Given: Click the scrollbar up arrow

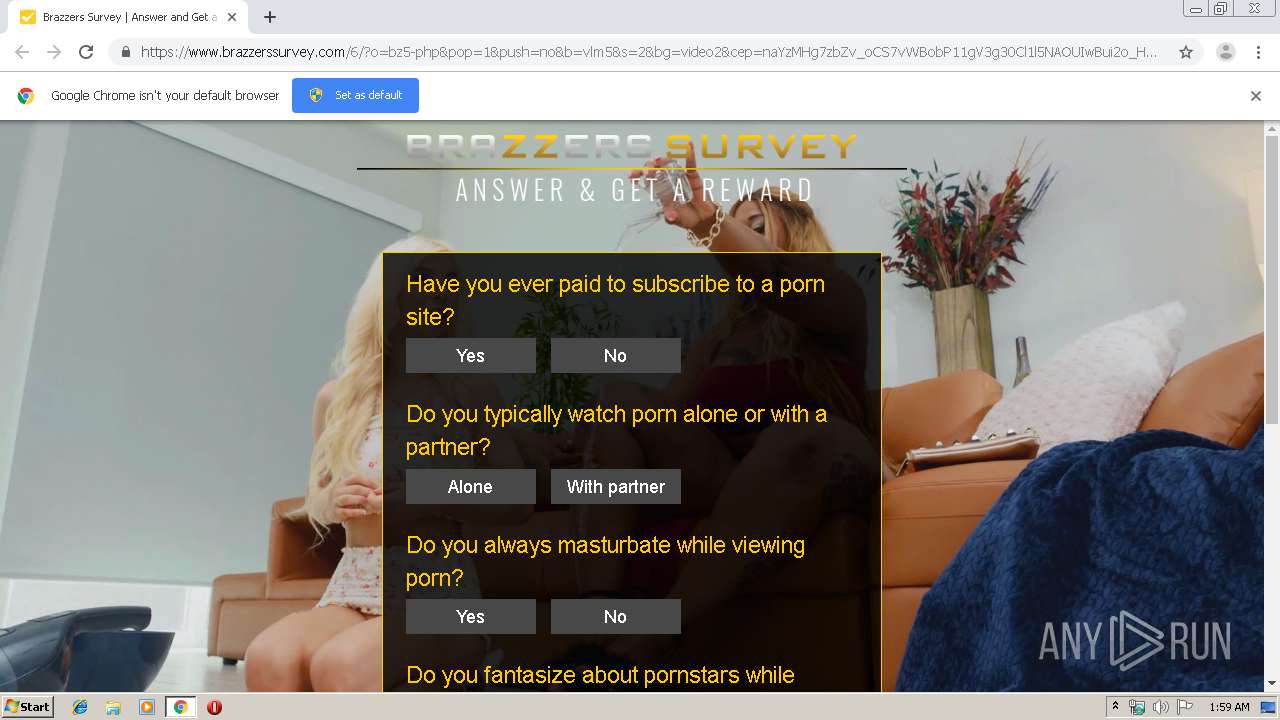Looking at the screenshot, I should click(x=1272, y=128).
